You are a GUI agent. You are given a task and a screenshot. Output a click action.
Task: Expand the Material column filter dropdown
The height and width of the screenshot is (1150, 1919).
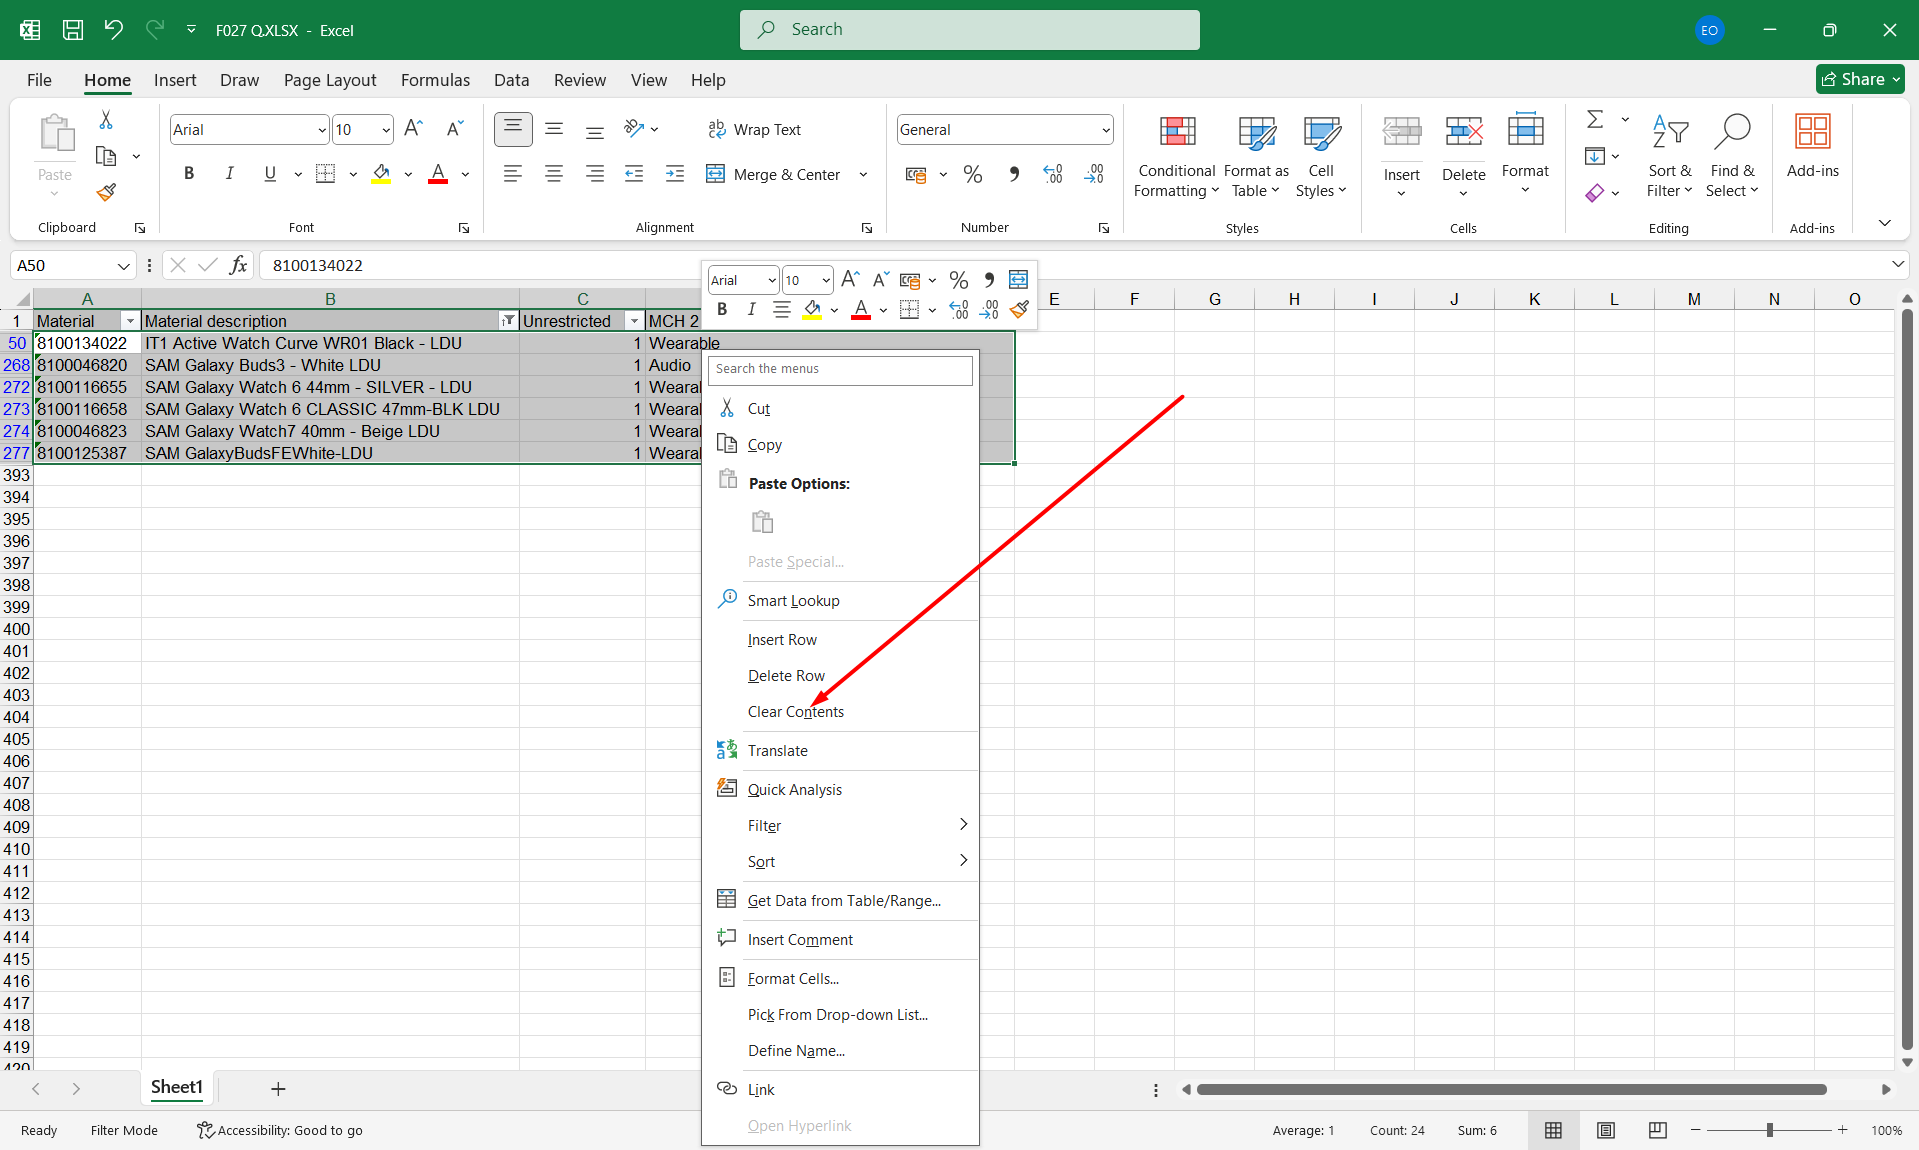(130, 321)
